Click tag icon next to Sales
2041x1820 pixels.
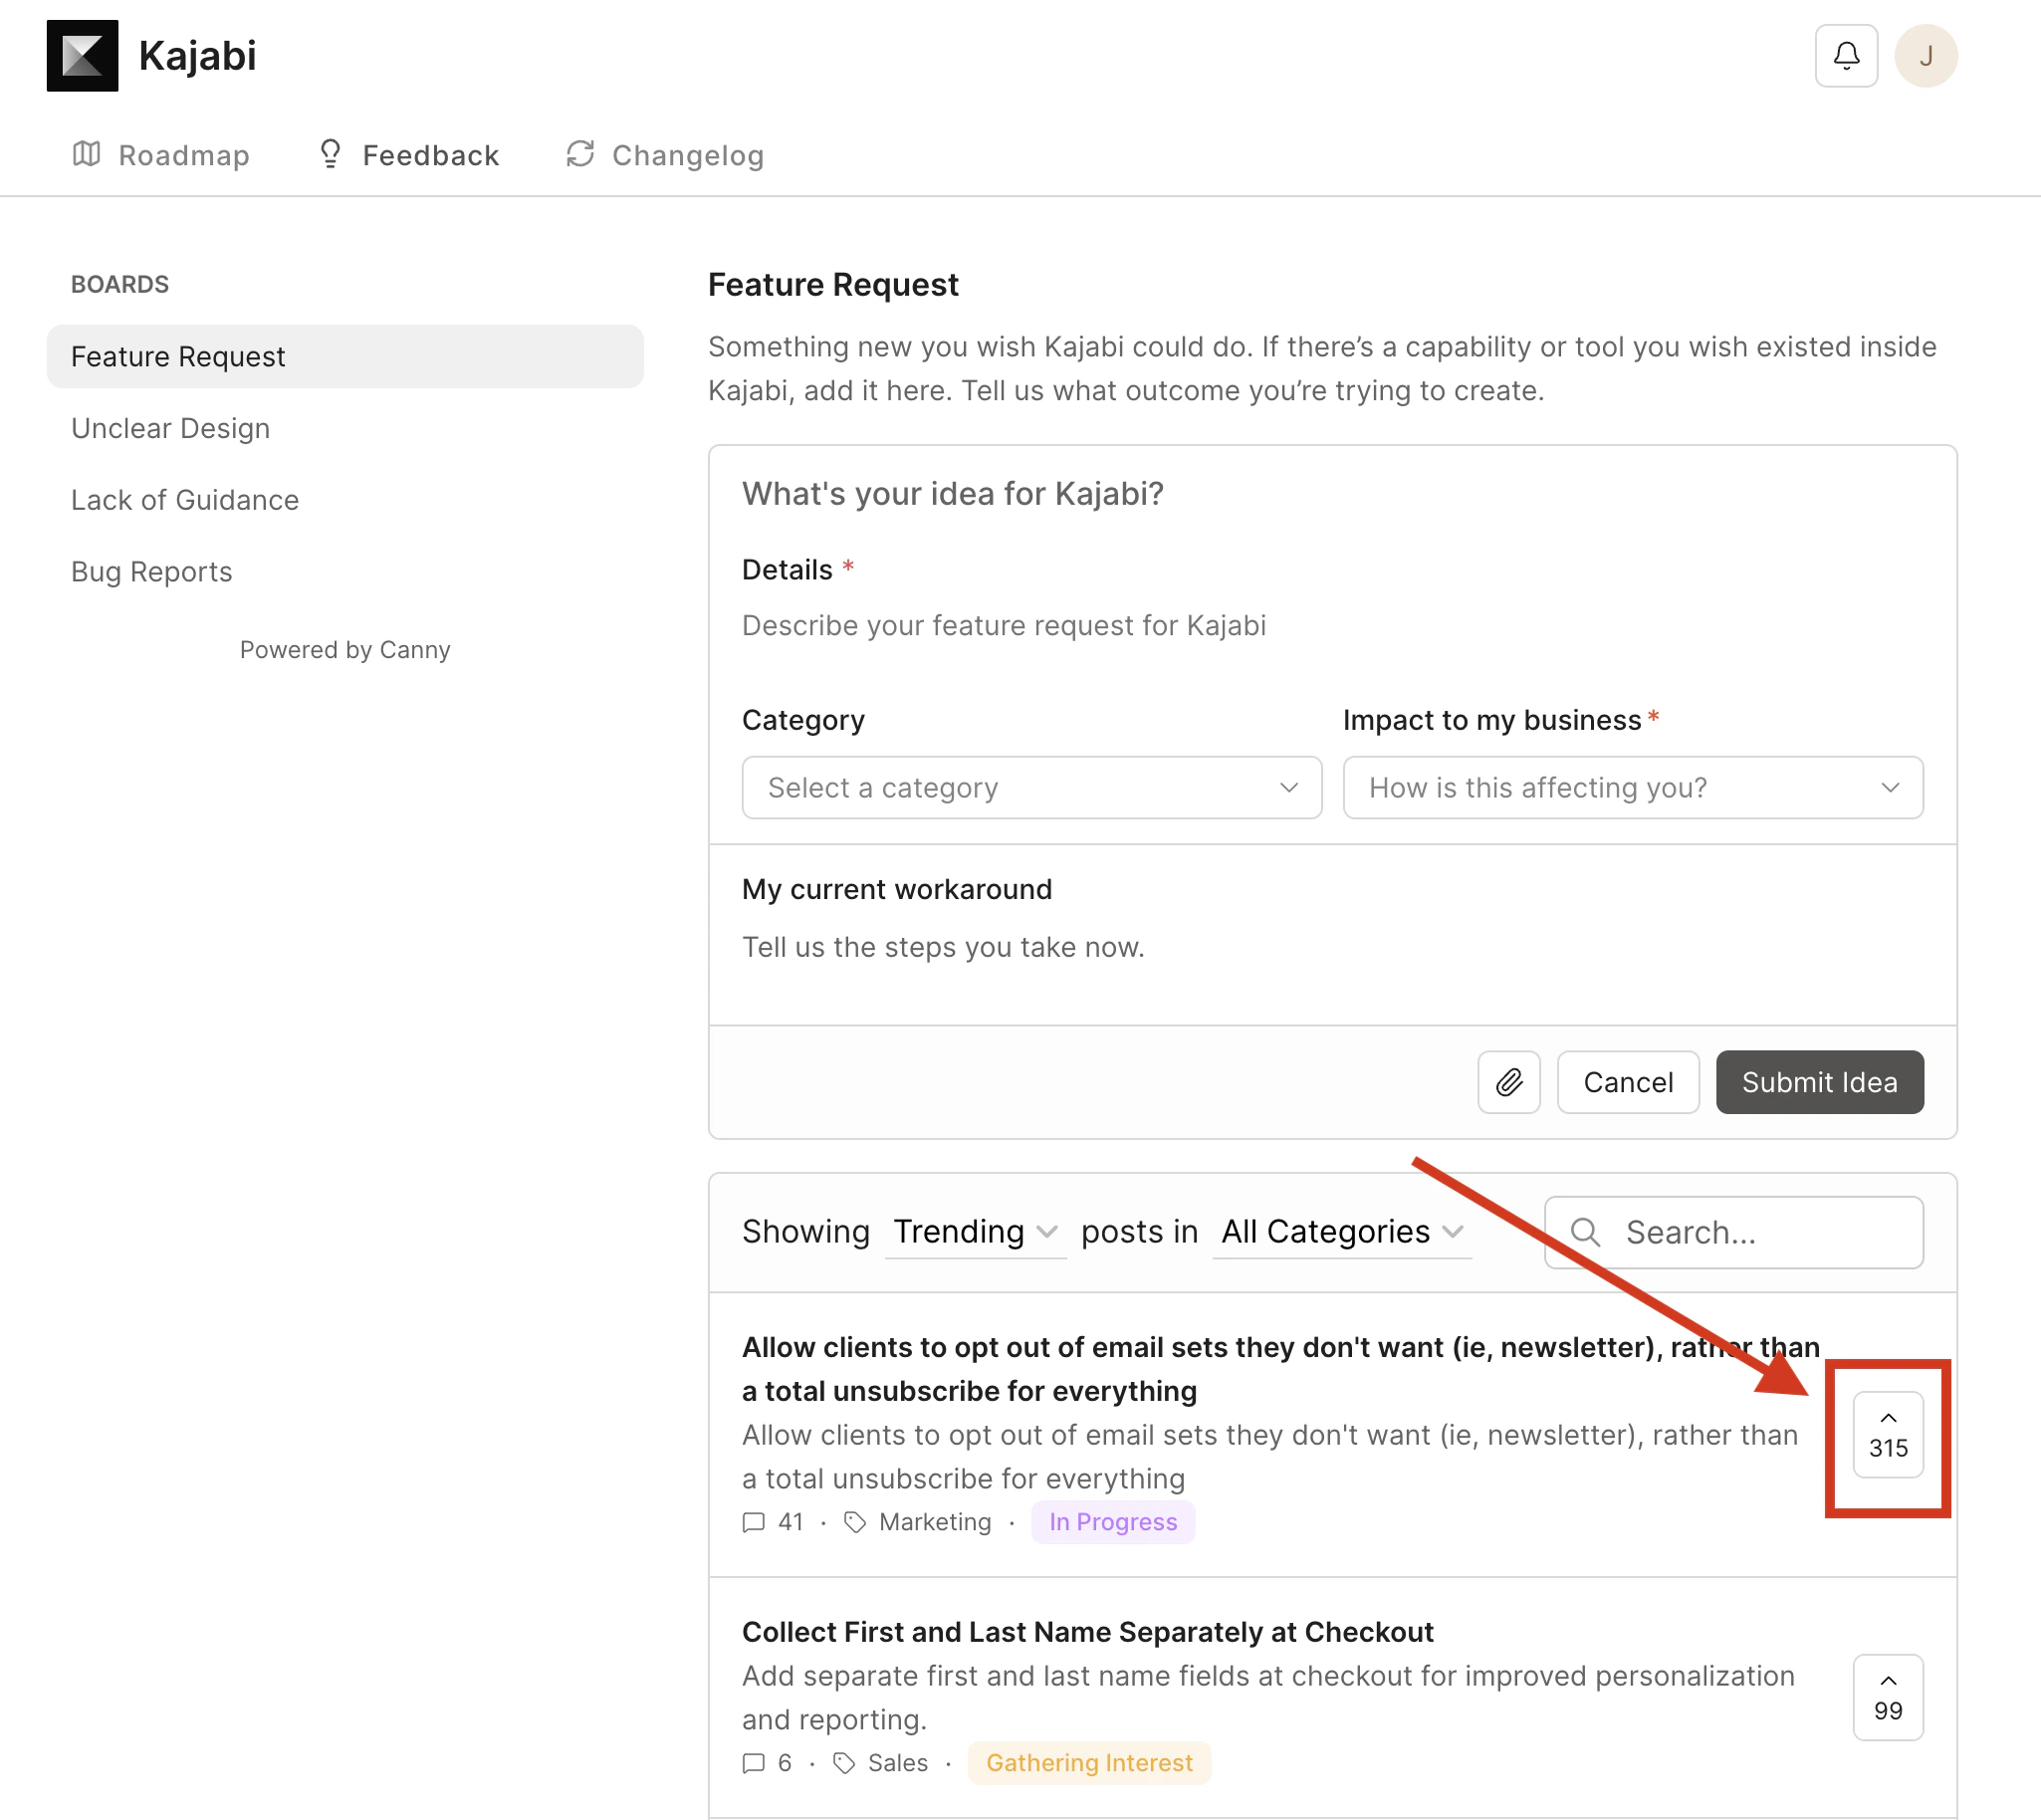point(844,1763)
